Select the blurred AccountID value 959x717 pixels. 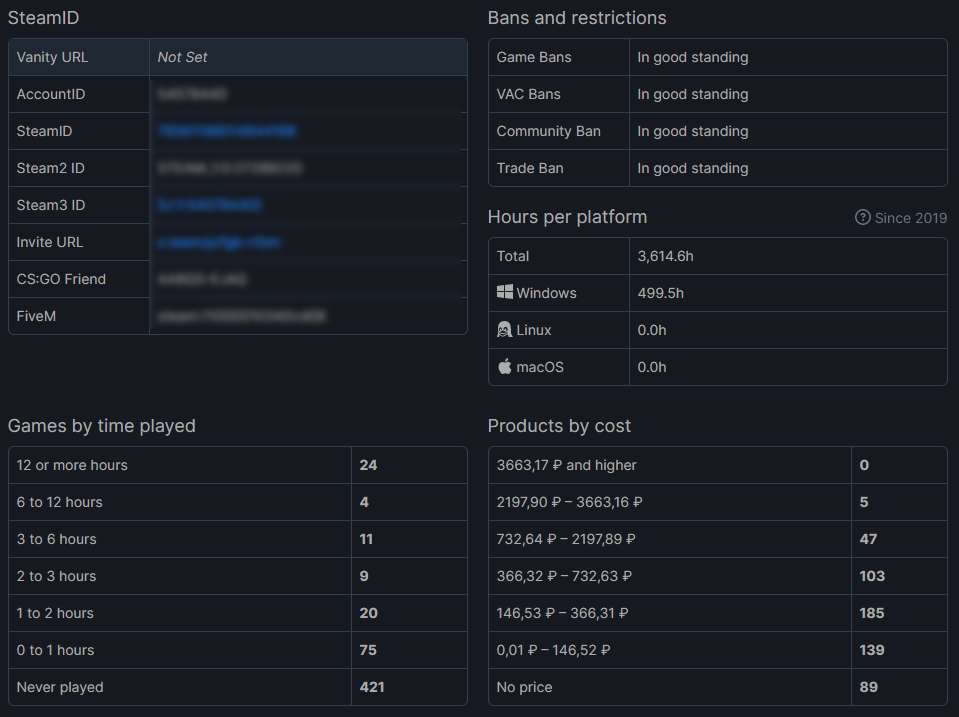192,94
